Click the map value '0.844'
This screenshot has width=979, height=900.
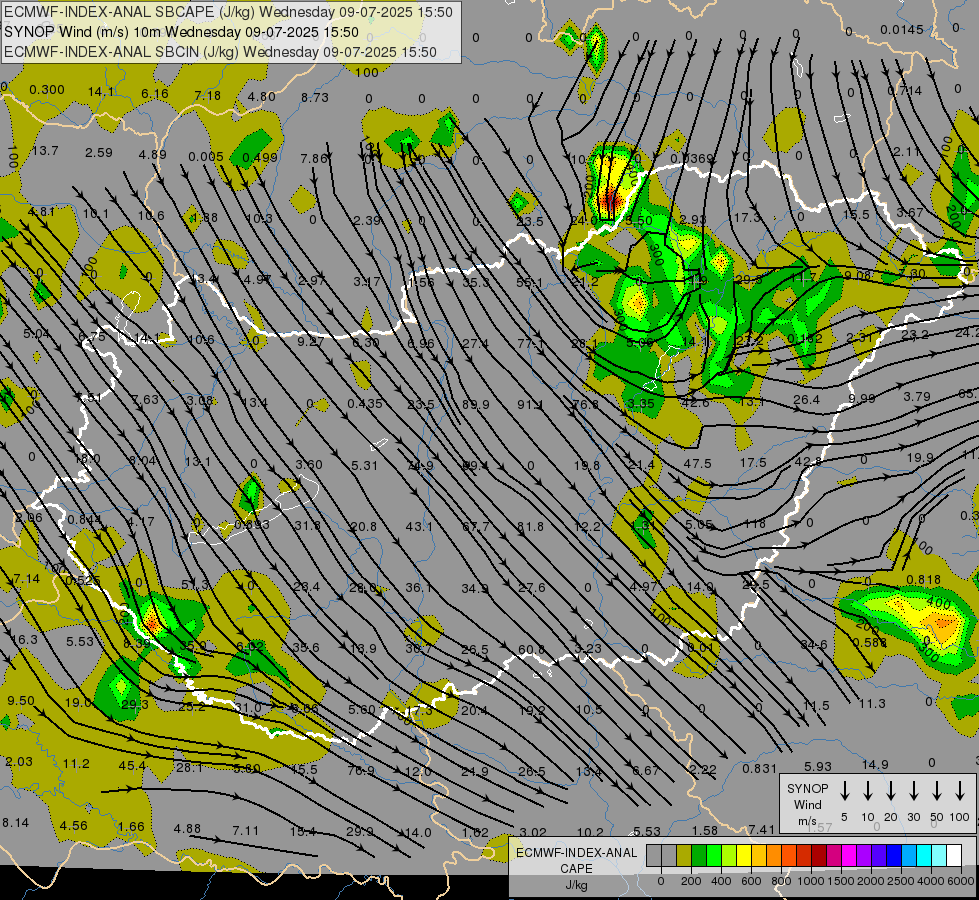(x=85, y=519)
